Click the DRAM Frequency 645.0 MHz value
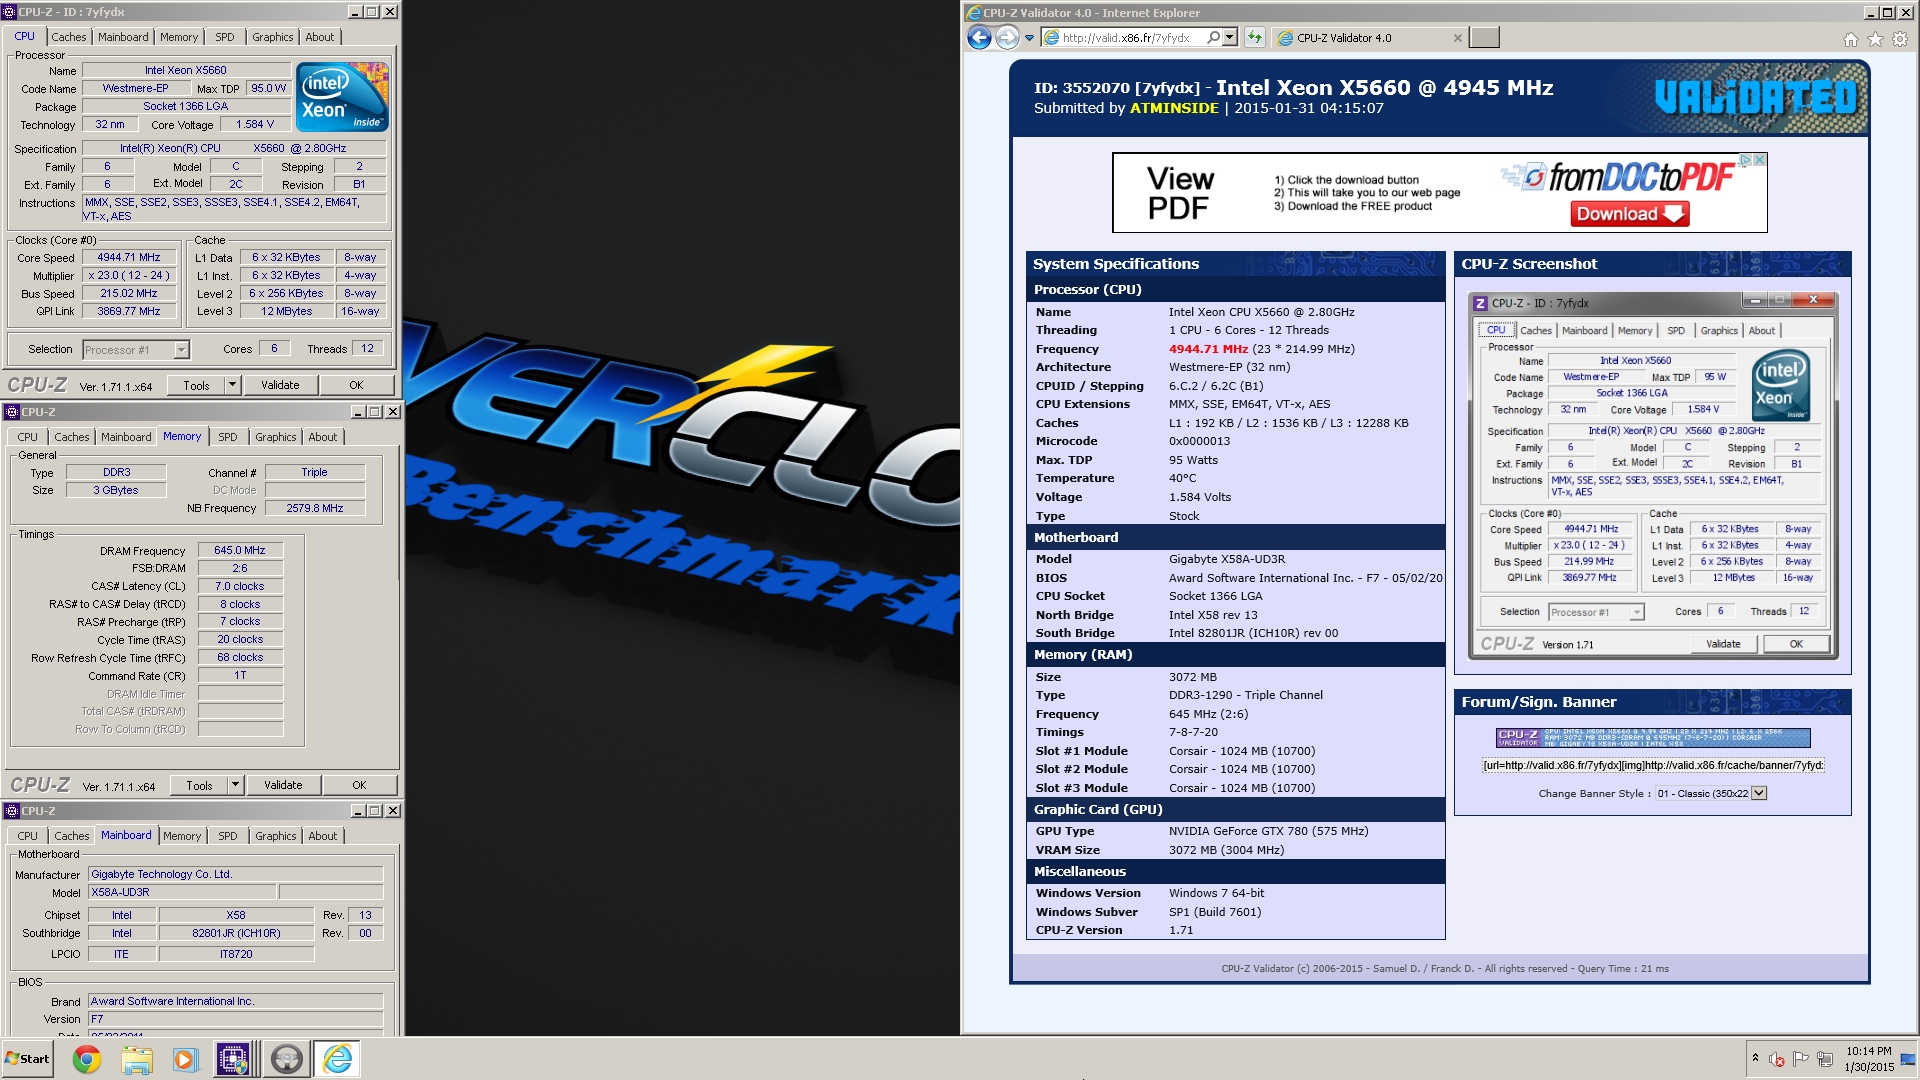The width and height of the screenshot is (1920, 1080). point(240,550)
